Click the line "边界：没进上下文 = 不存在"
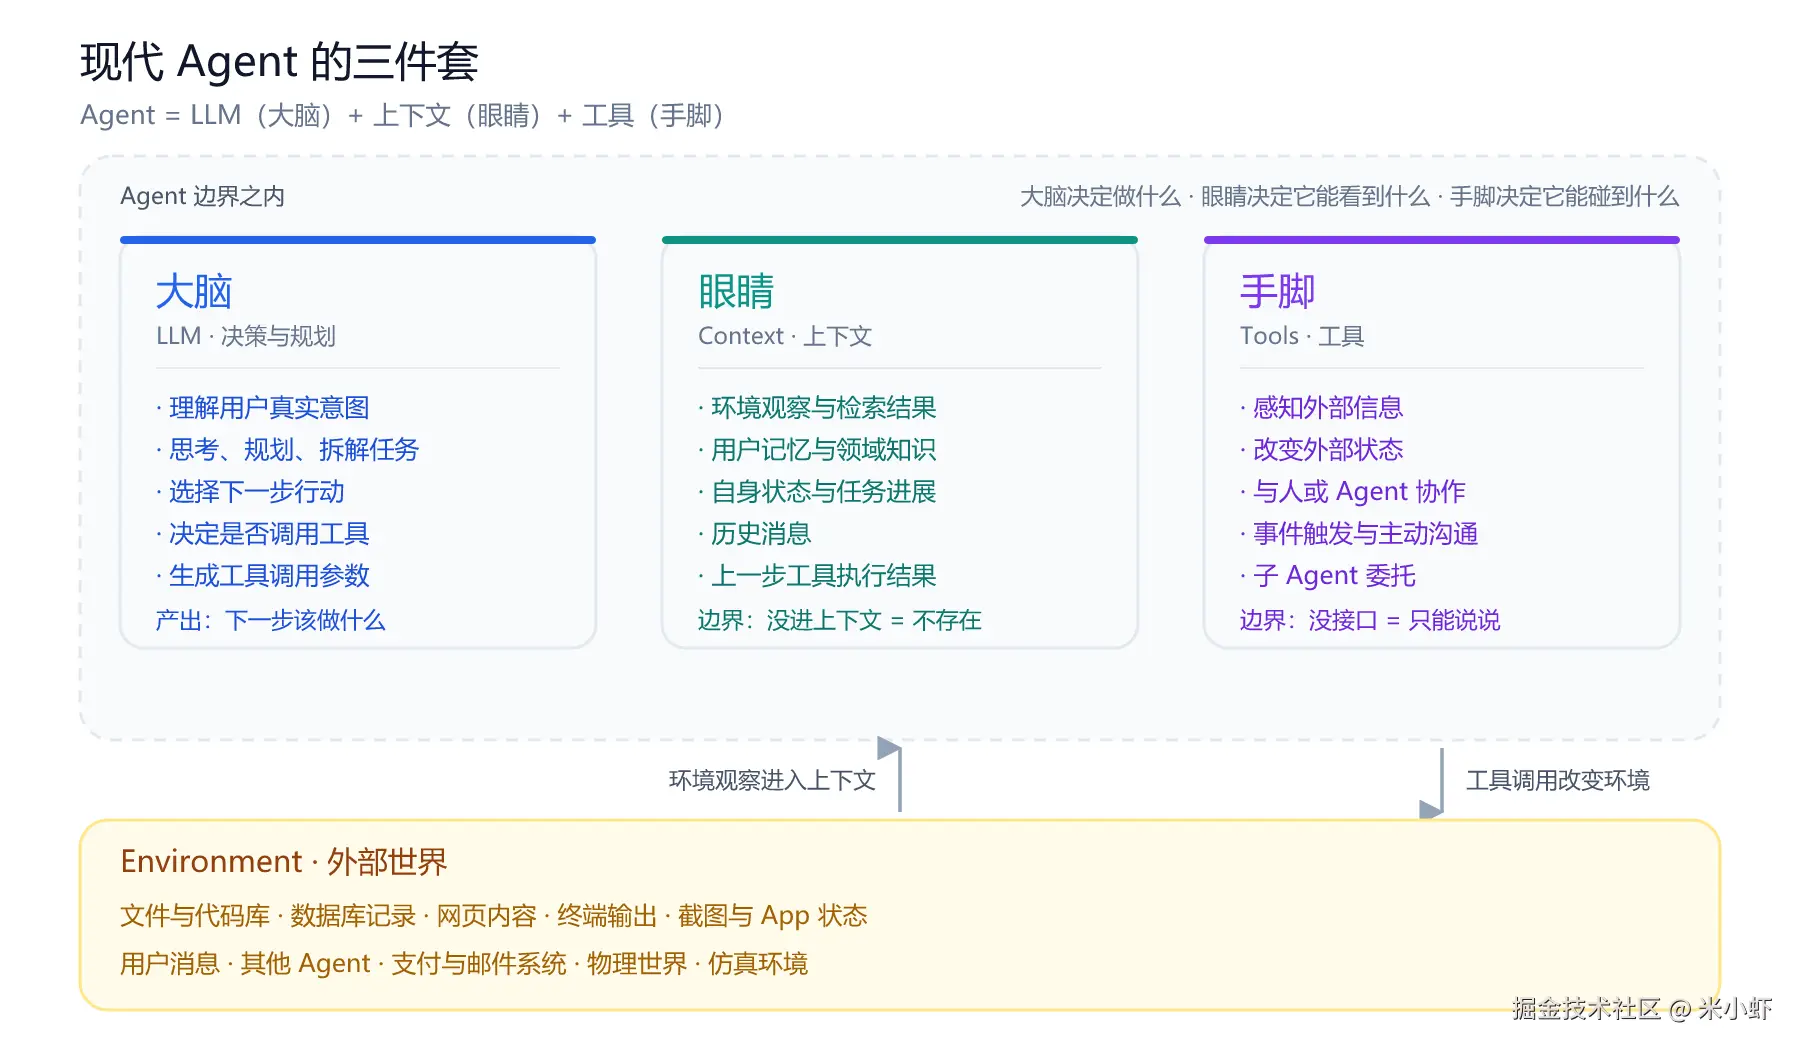The height and width of the screenshot is (1050, 1800). click(x=840, y=620)
